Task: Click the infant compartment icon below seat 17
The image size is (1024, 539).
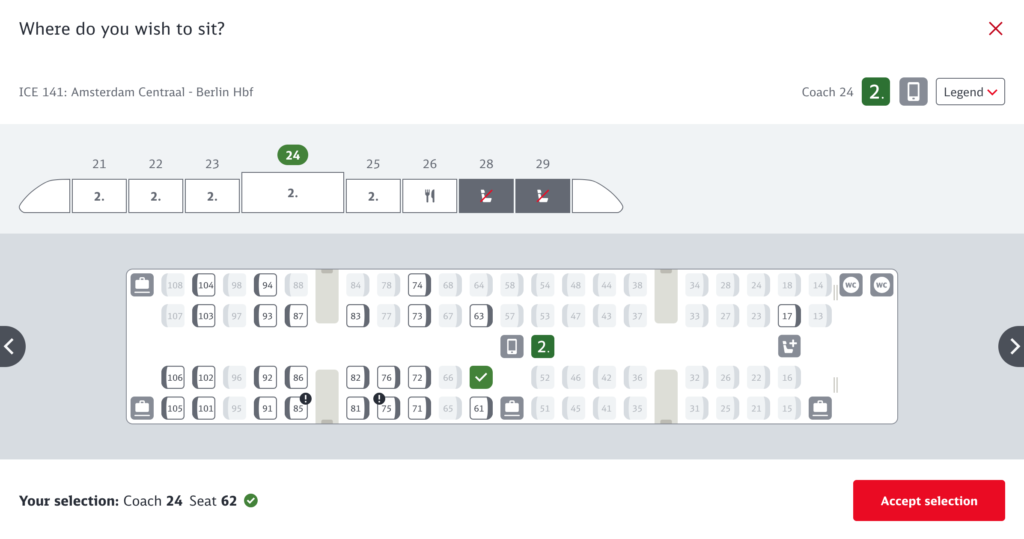Action: click(x=789, y=346)
